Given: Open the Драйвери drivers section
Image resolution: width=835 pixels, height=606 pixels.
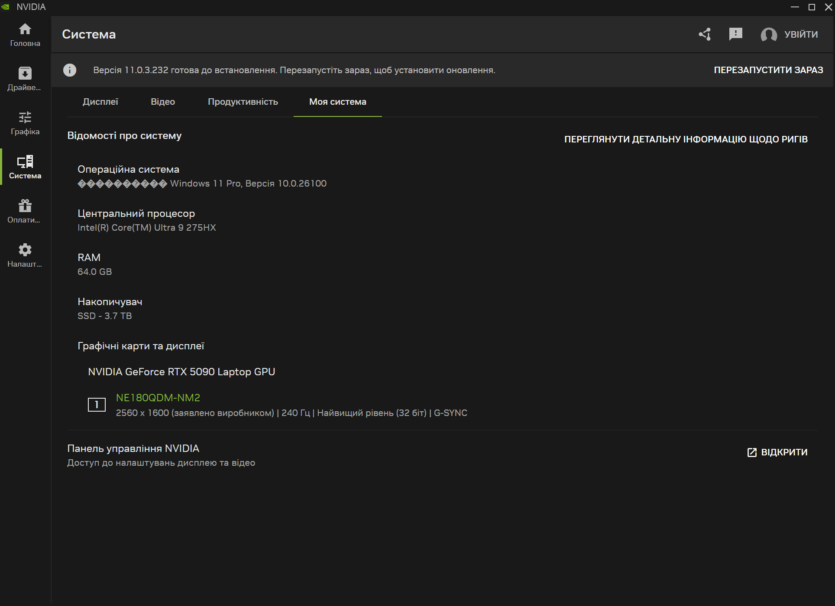Looking at the screenshot, I should [24, 79].
